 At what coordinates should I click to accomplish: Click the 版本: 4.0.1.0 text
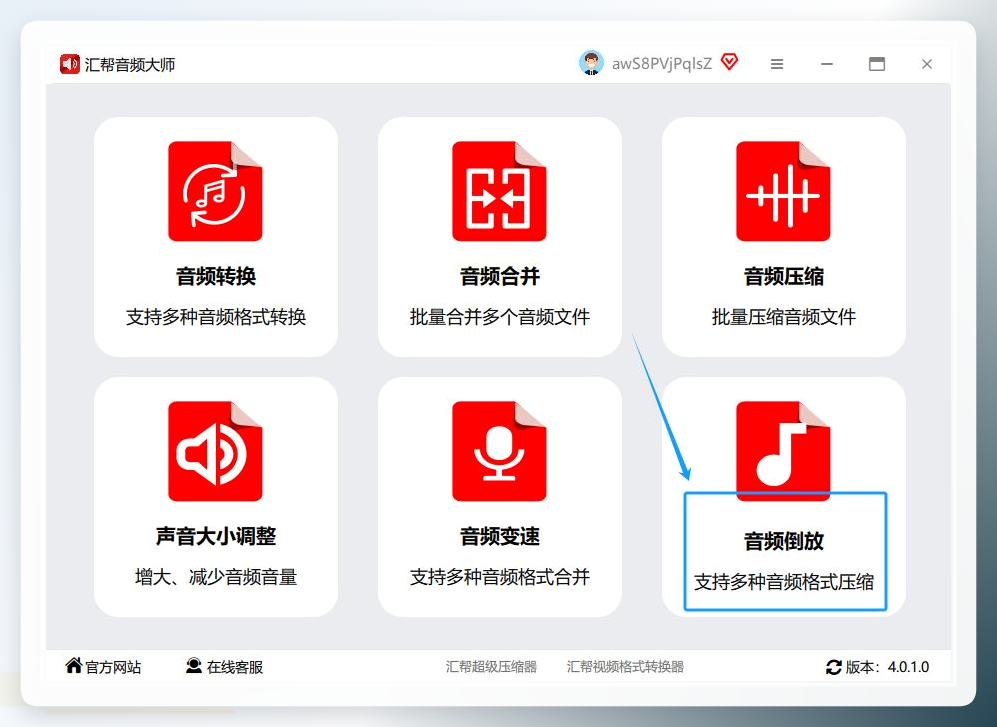coord(887,667)
